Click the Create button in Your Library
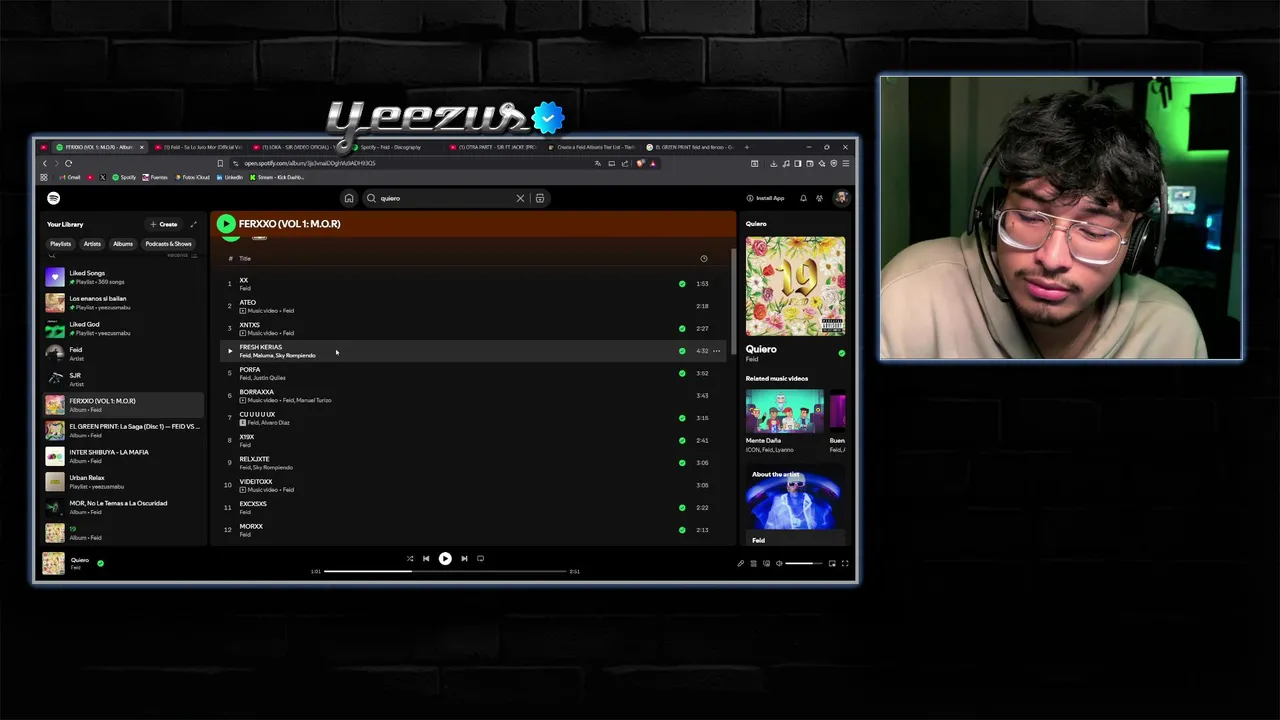1280x720 pixels. click(164, 224)
